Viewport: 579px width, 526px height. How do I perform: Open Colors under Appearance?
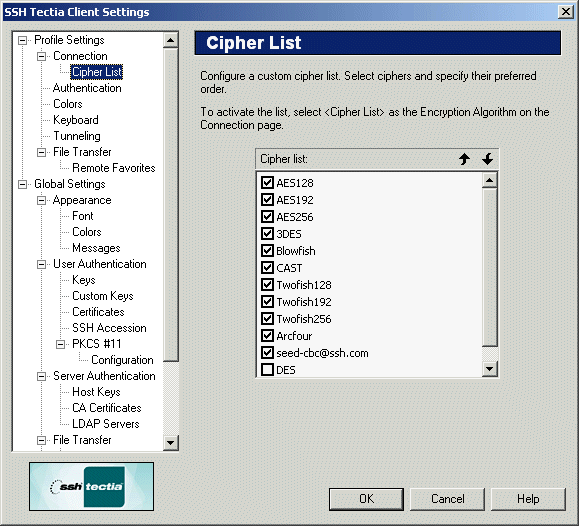pyautogui.click(x=86, y=232)
